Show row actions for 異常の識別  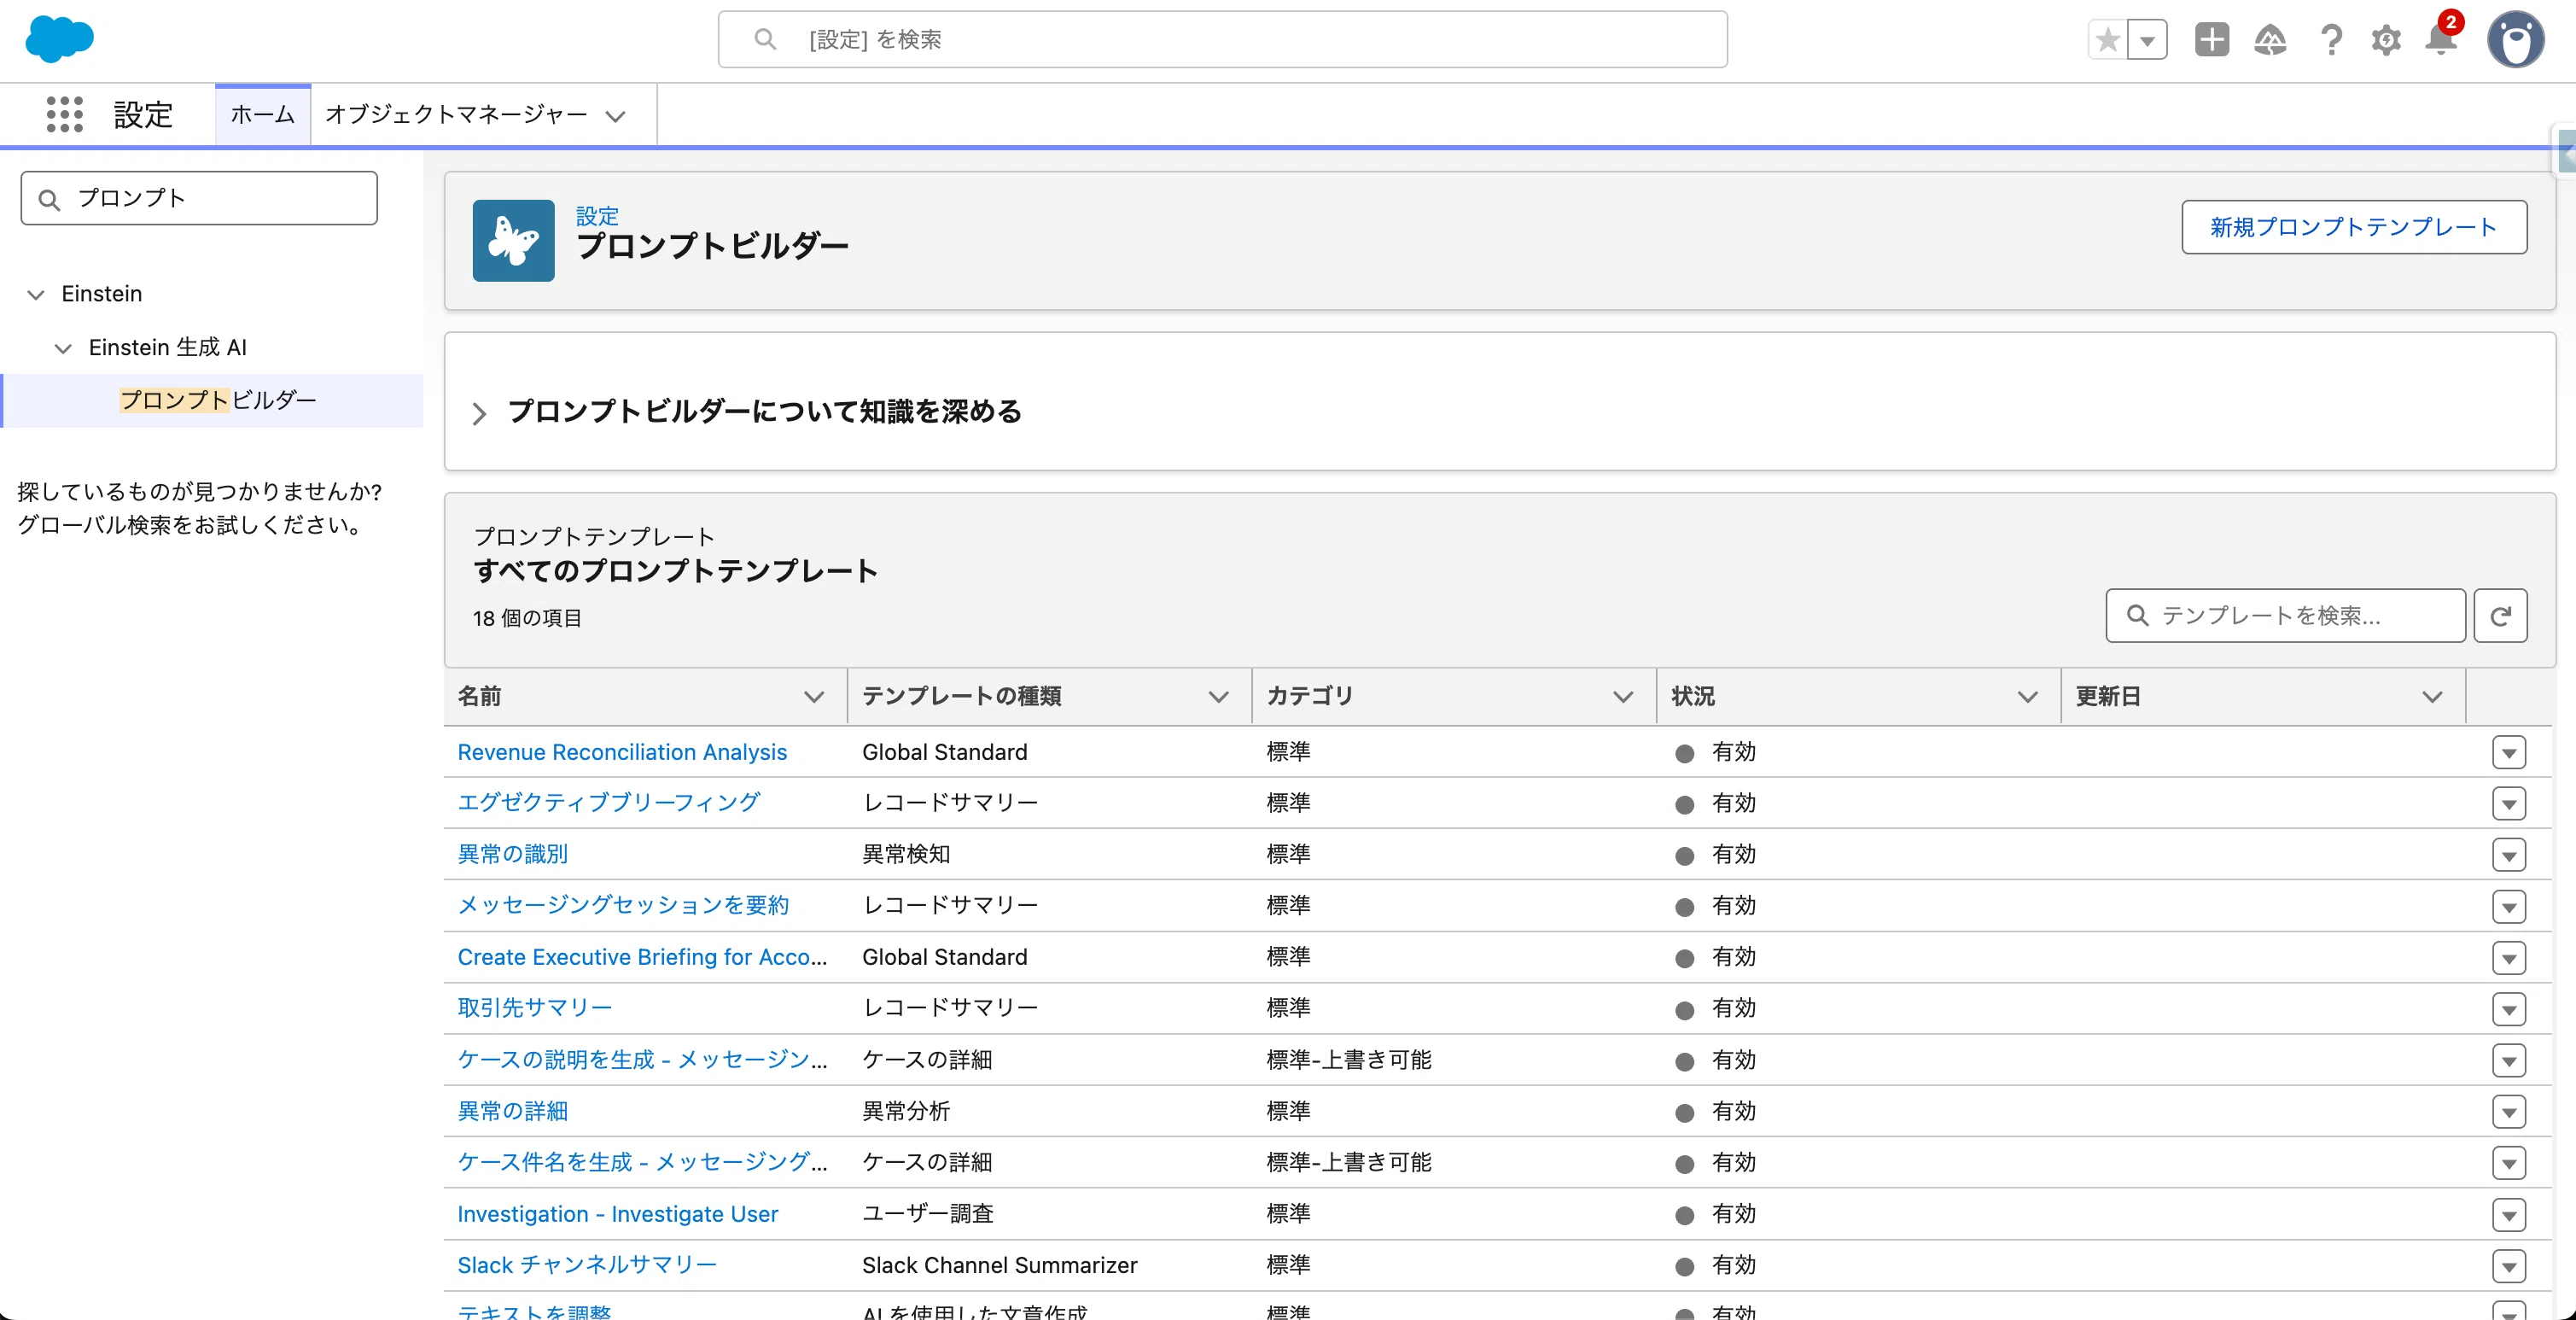coord(2508,855)
